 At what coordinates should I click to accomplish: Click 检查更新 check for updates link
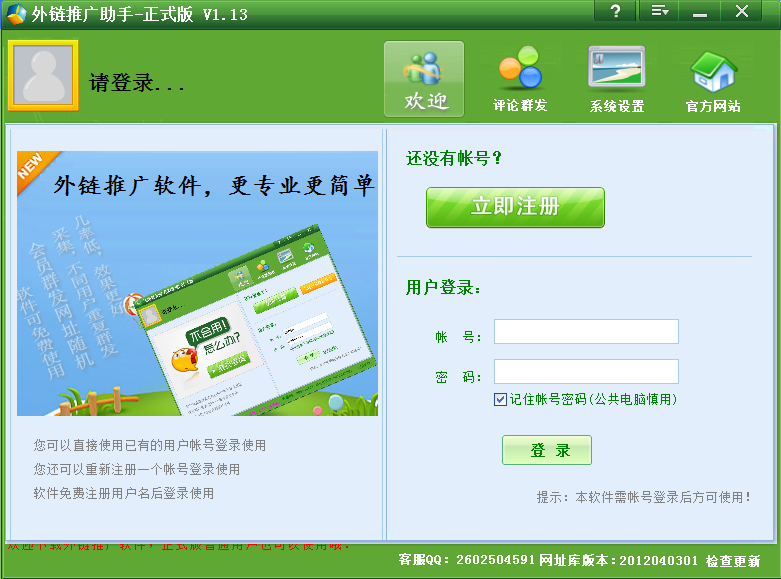tap(733, 561)
